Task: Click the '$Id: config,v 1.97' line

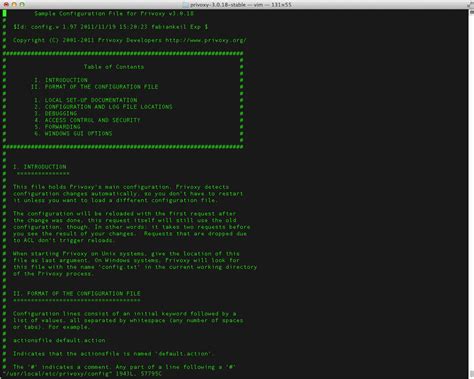Action: tap(110, 27)
